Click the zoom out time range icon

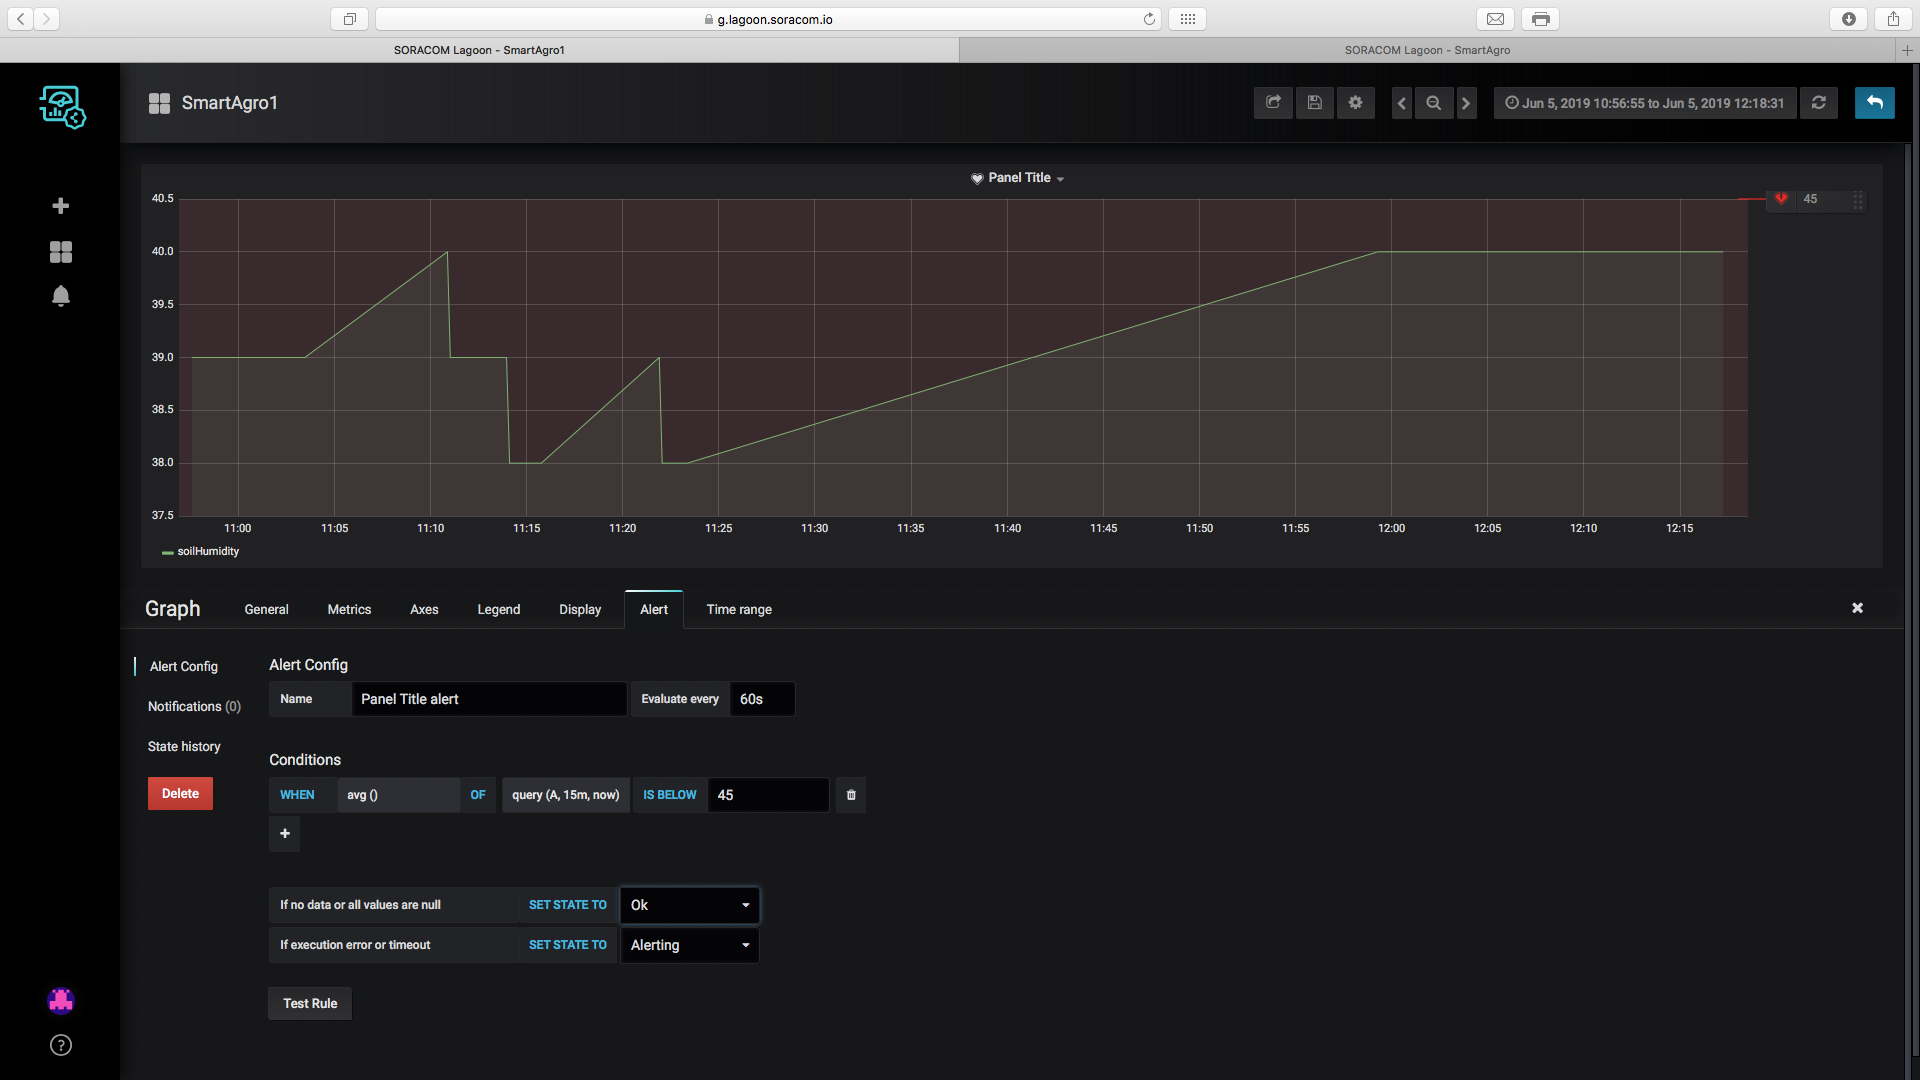click(1433, 103)
